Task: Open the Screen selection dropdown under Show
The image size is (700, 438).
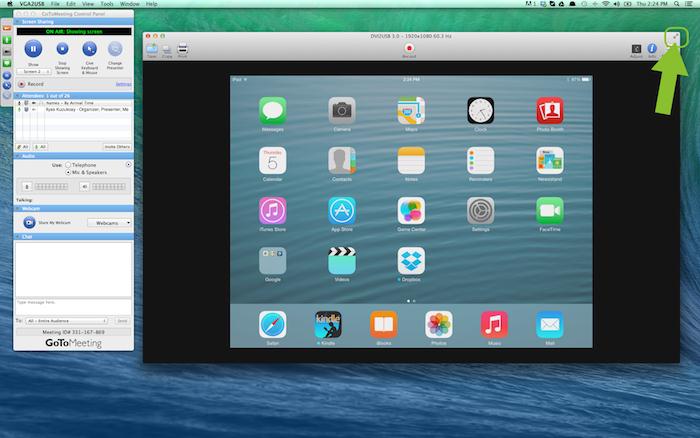Action: (x=33, y=74)
